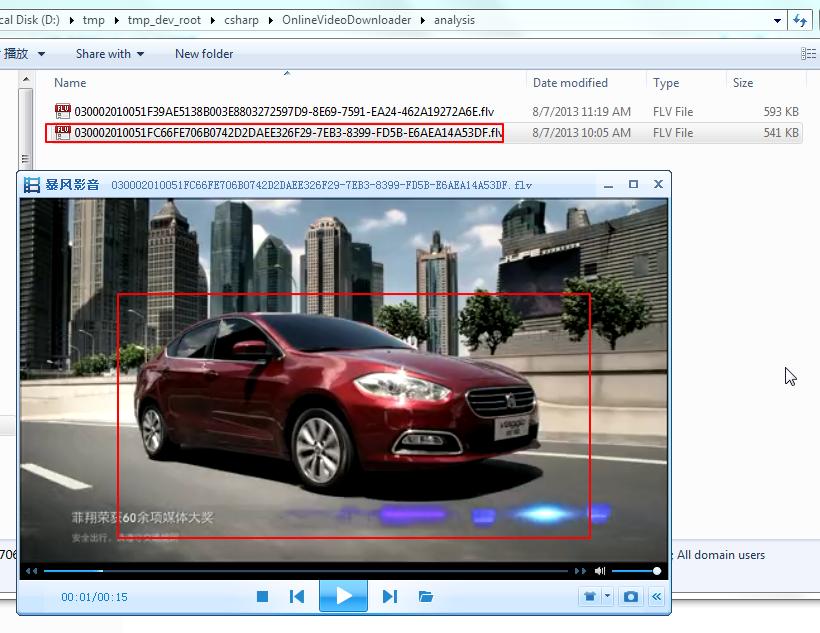This screenshot has width=820, height=633.
Task: Skip to next video in player
Action: (x=390, y=596)
